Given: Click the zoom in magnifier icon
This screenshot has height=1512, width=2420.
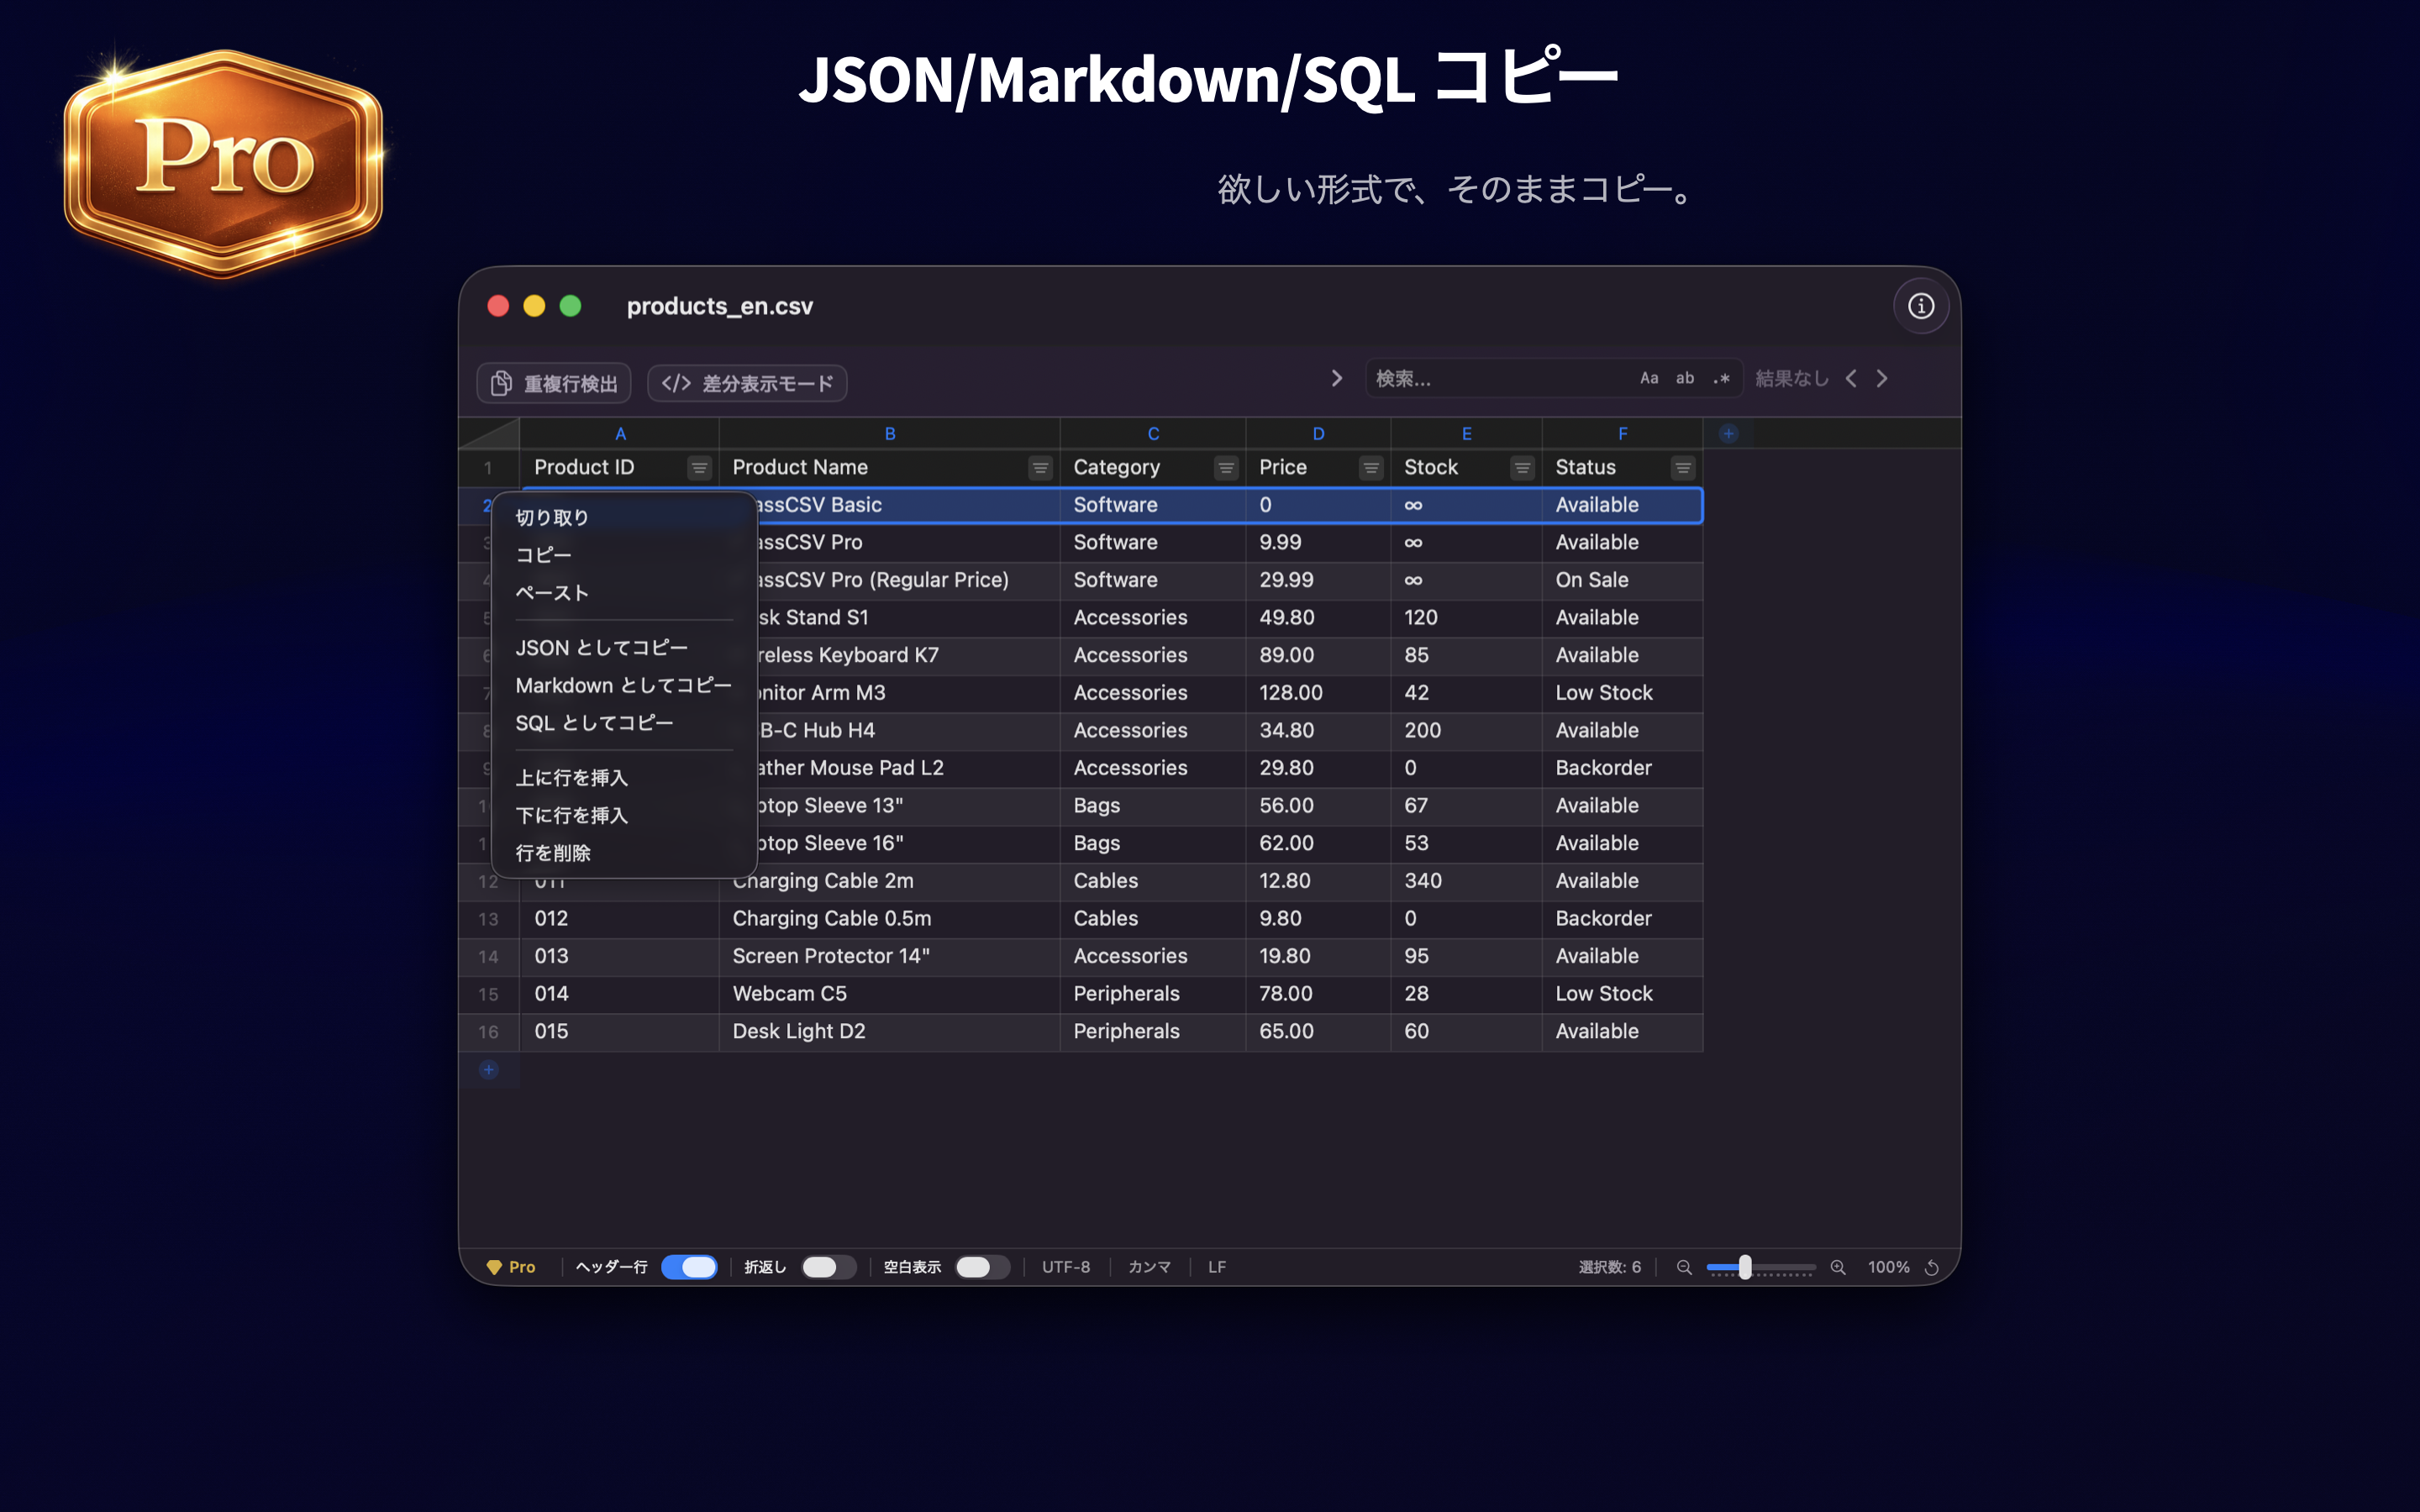Looking at the screenshot, I should [x=1838, y=1267].
